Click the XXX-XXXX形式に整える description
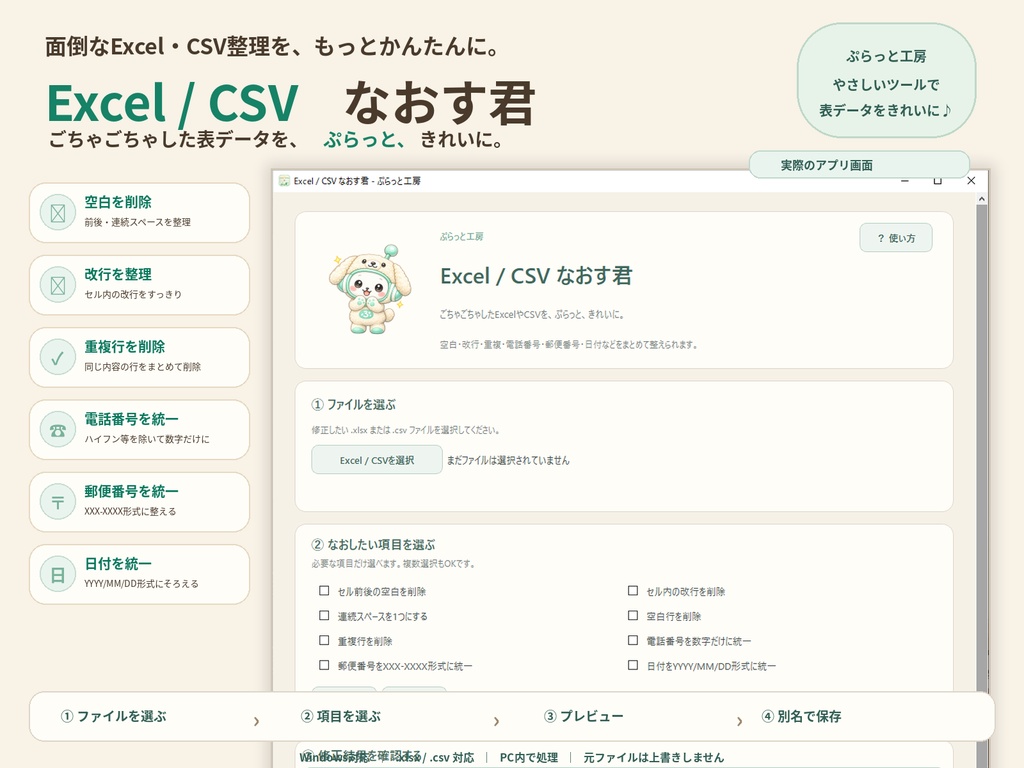 (130, 511)
